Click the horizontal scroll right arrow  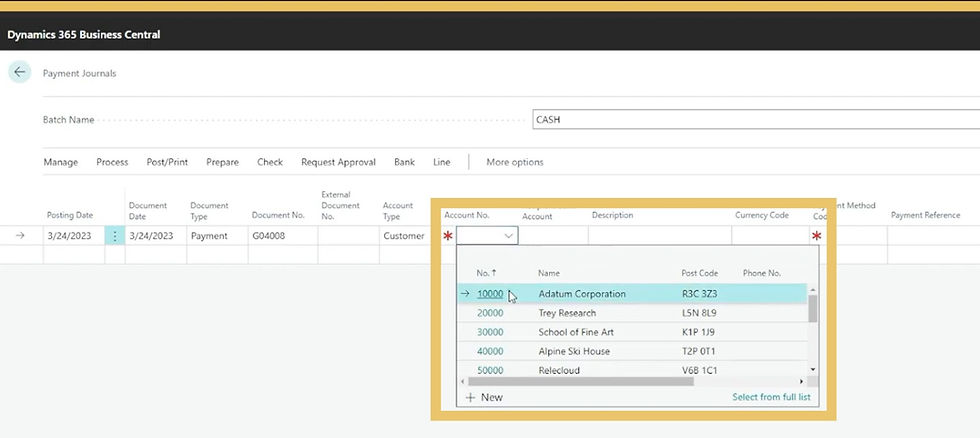tap(801, 381)
